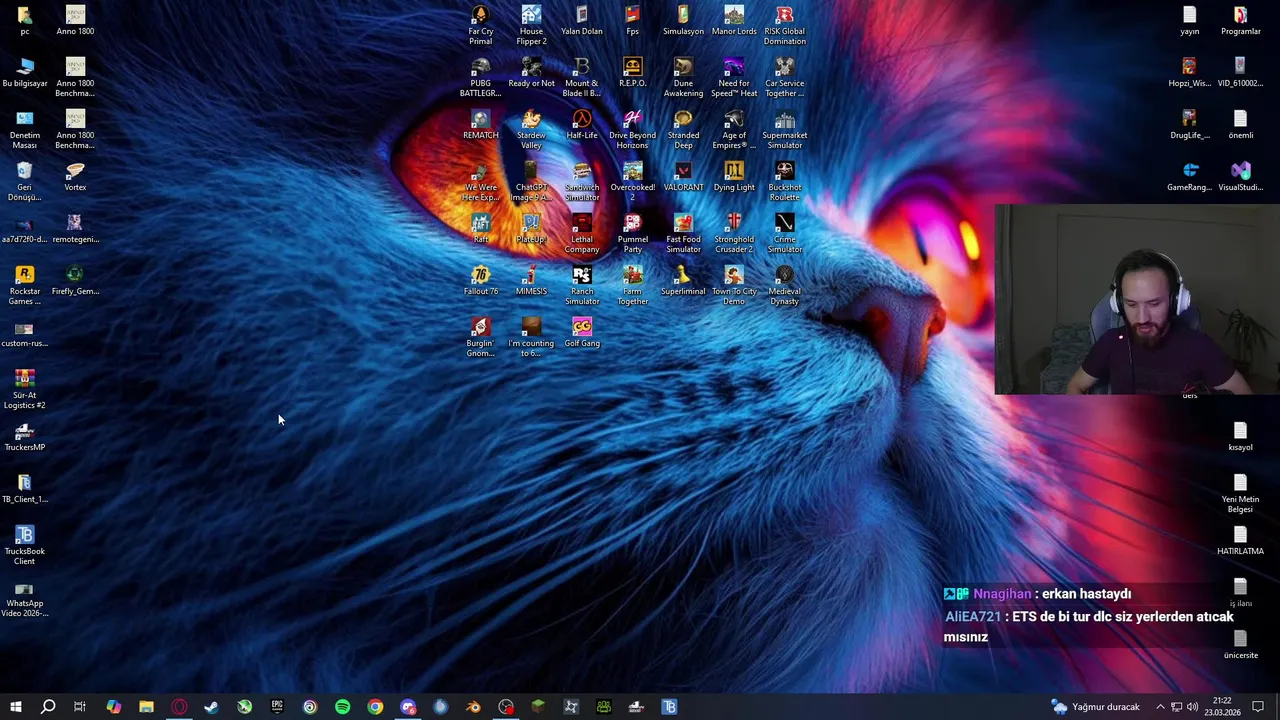Select the Stronghold Crusader 2 icon
This screenshot has height=720, width=1280.
[734, 233]
